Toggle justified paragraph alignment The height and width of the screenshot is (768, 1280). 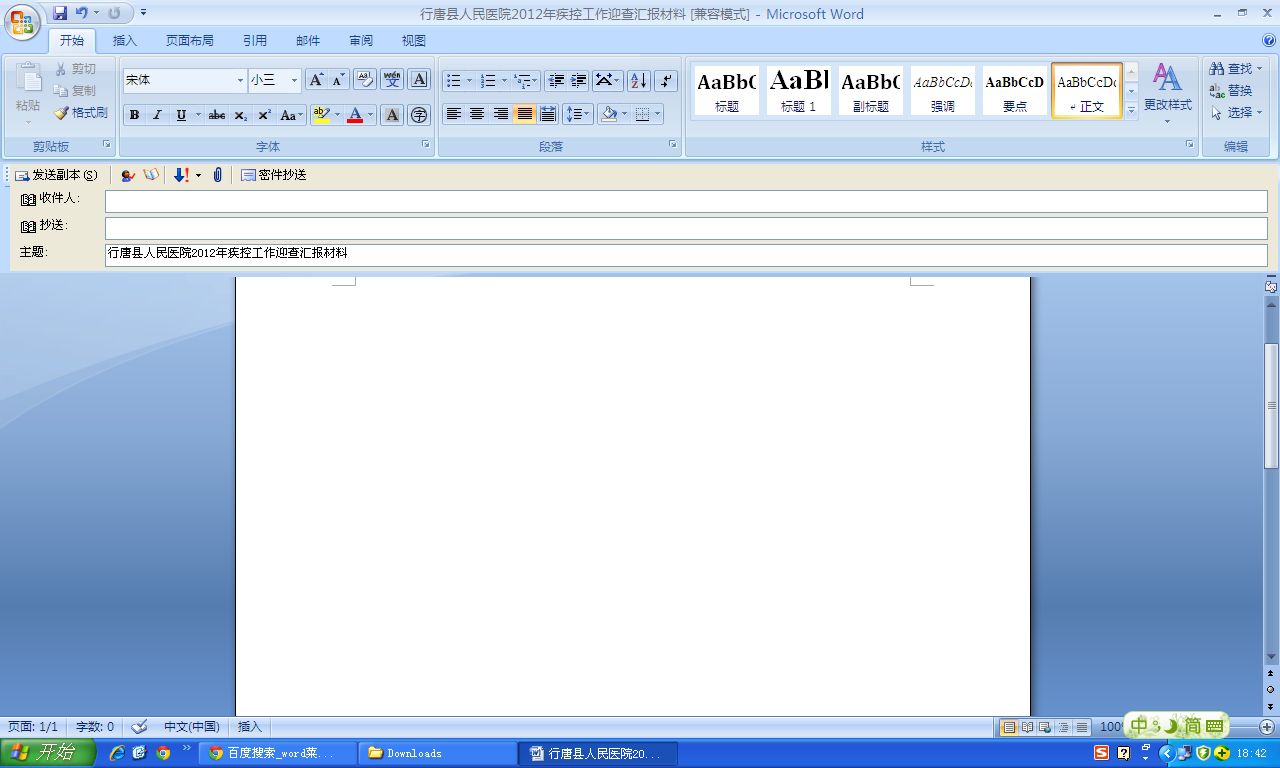pyautogui.click(x=524, y=114)
